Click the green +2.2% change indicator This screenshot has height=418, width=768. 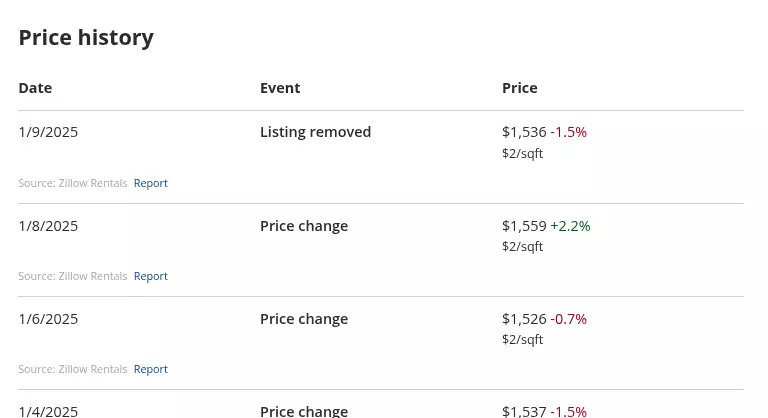click(x=571, y=226)
